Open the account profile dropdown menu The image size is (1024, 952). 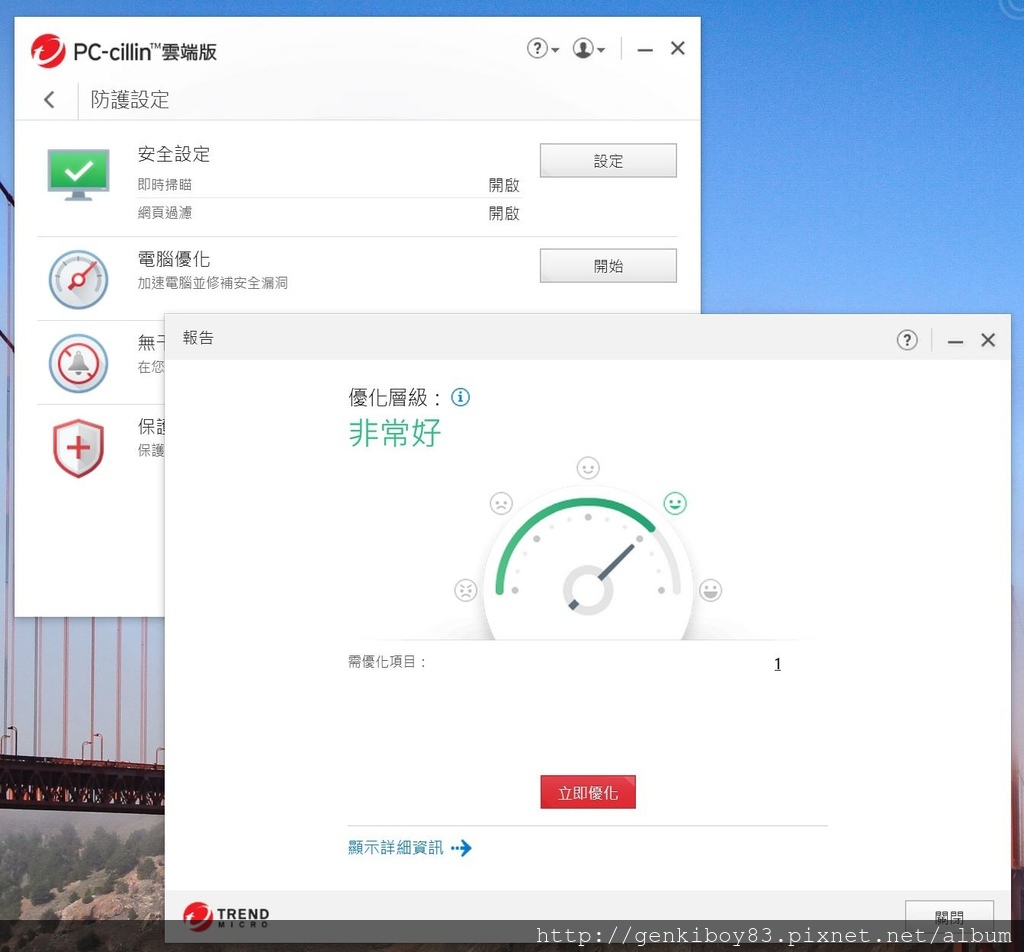click(588, 48)
